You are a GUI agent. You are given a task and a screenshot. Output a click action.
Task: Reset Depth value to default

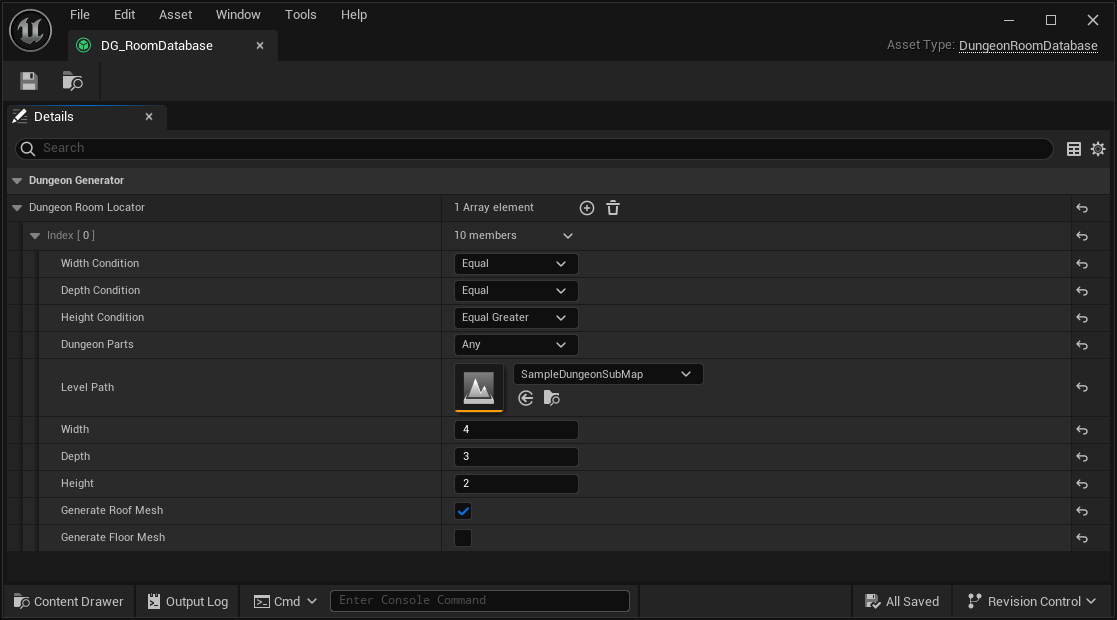[1082, 458]
